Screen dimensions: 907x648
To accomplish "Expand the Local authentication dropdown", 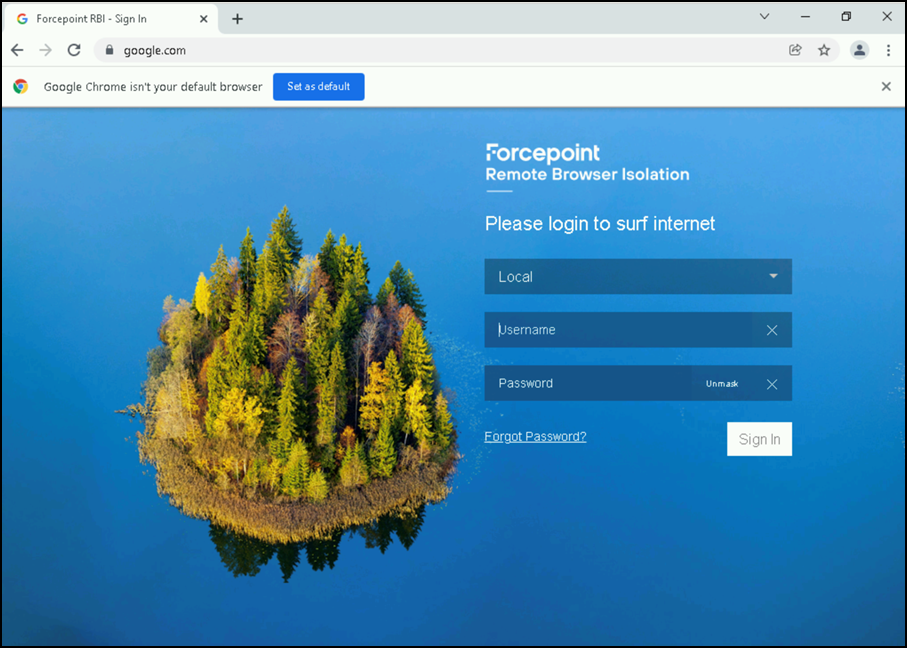I will point(773,276).
